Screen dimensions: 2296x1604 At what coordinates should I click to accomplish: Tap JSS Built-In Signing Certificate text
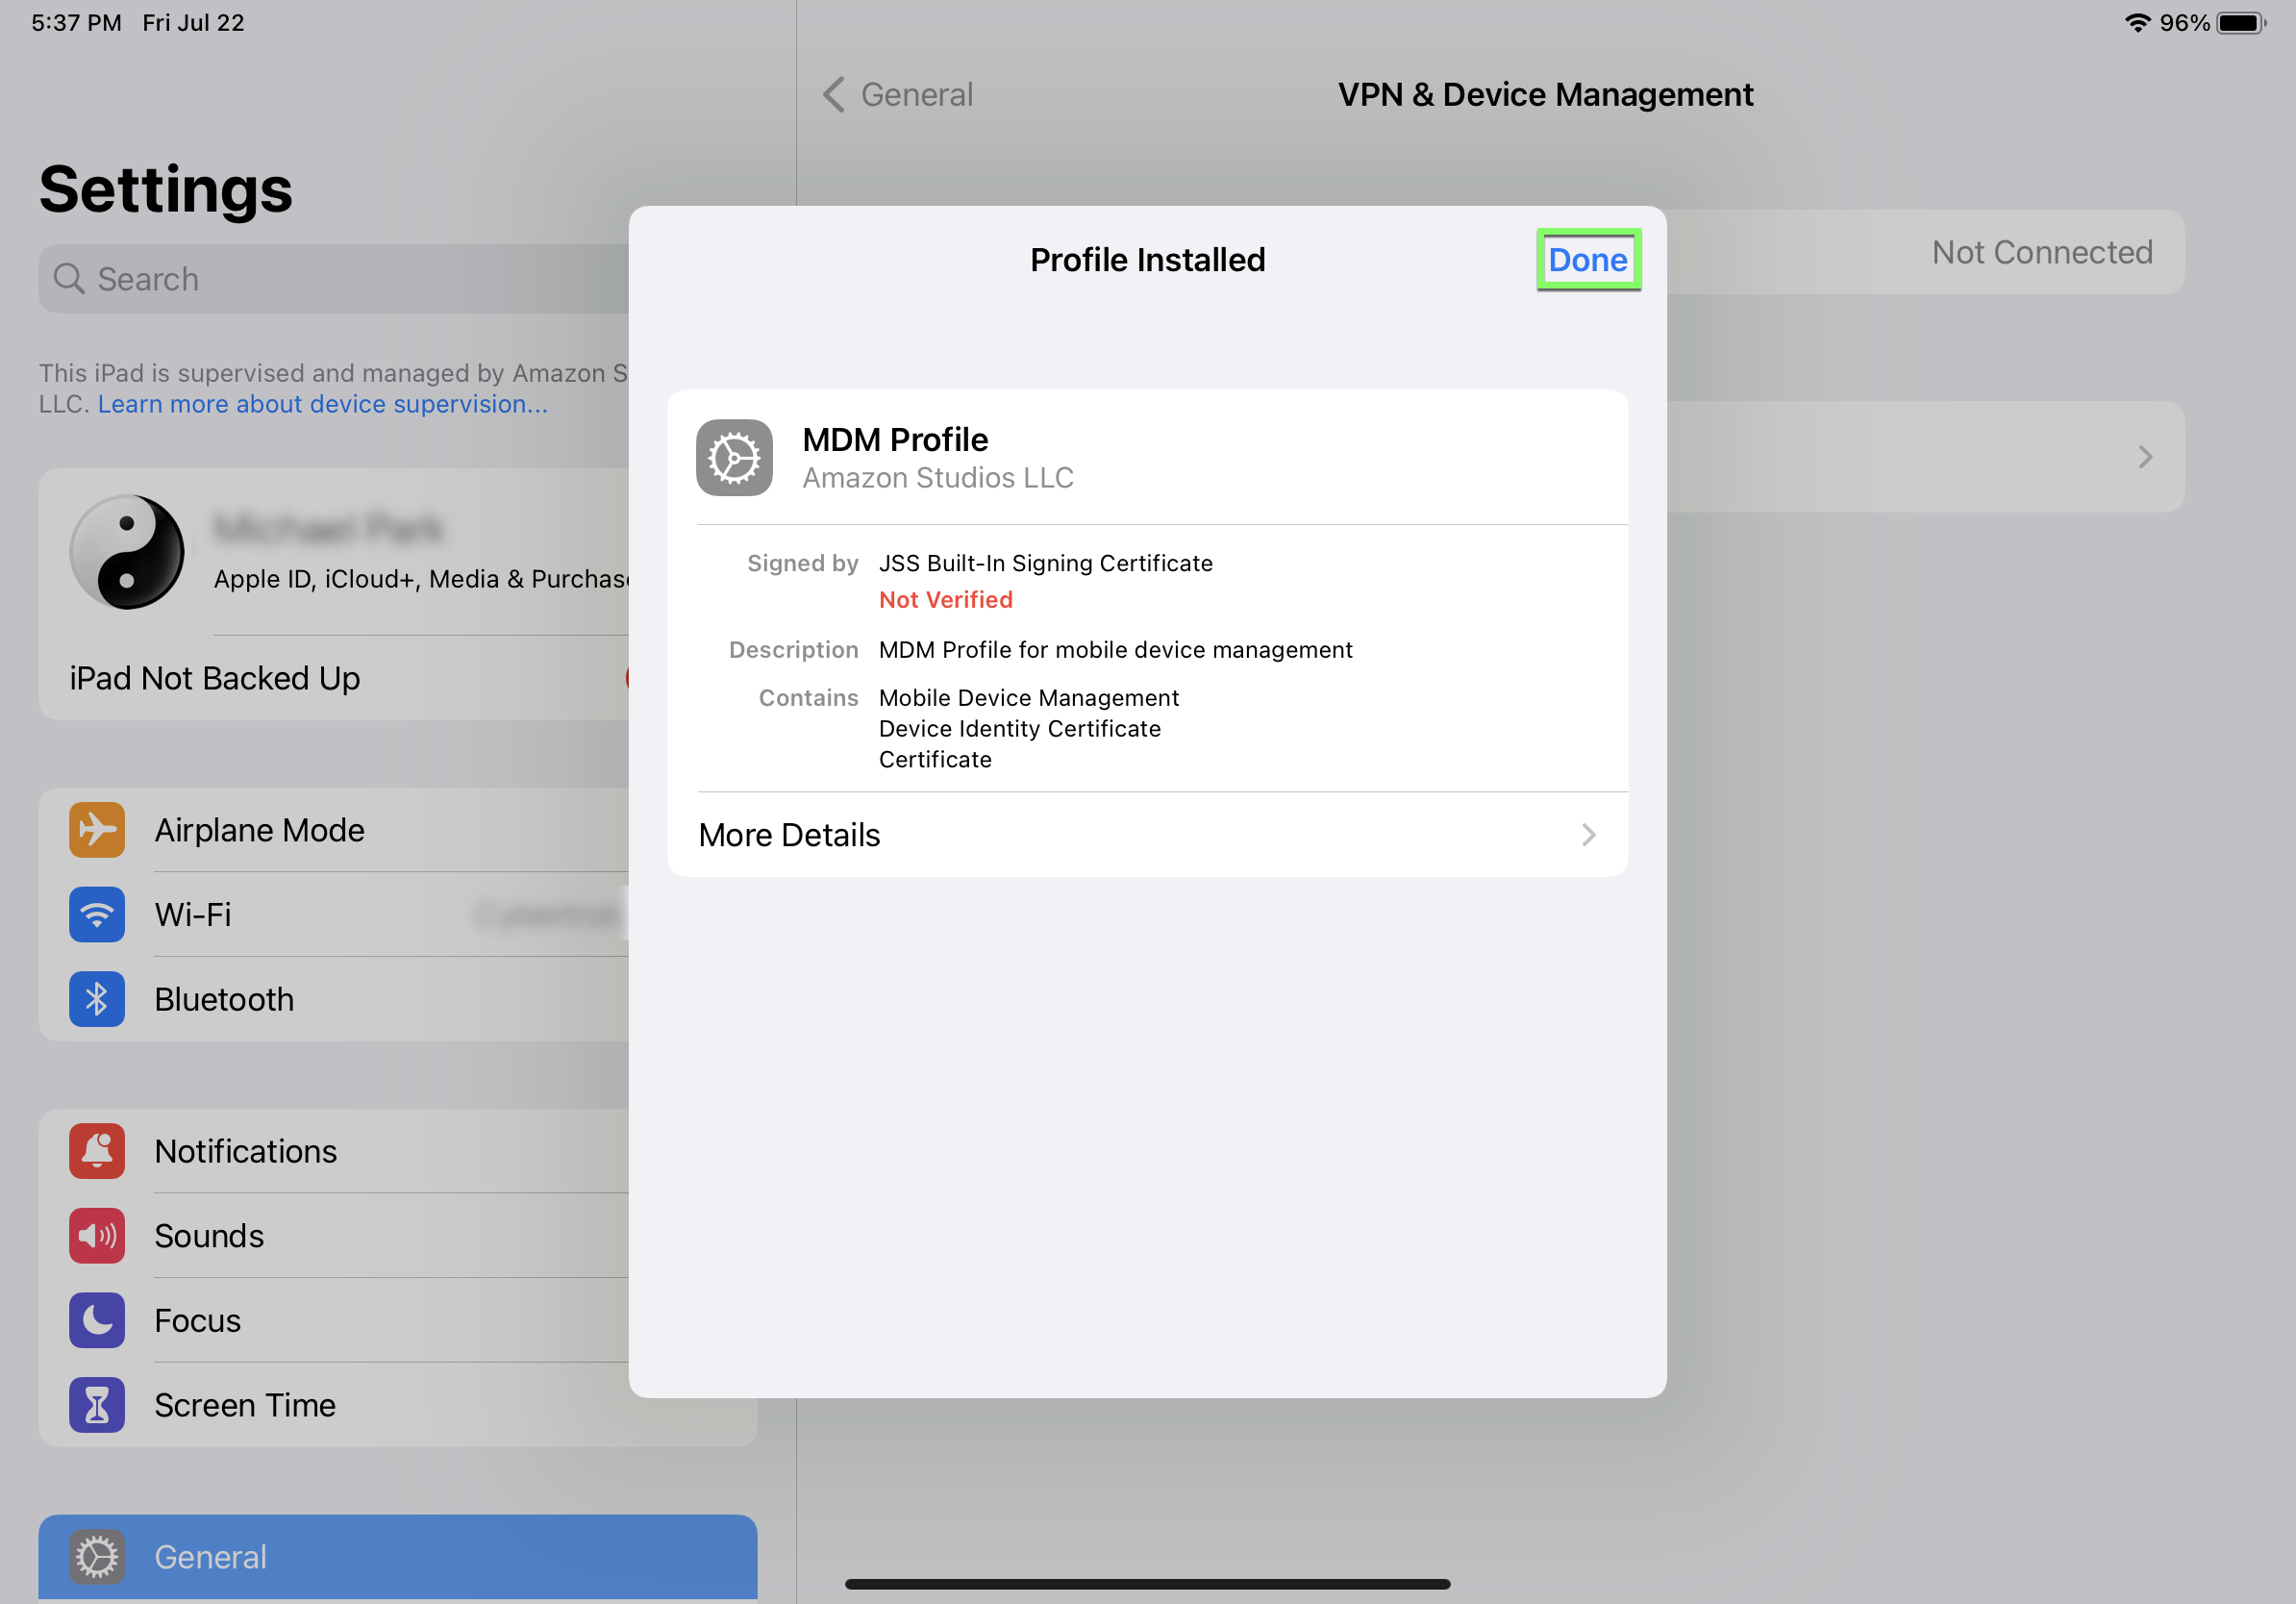click(1045, 564)
